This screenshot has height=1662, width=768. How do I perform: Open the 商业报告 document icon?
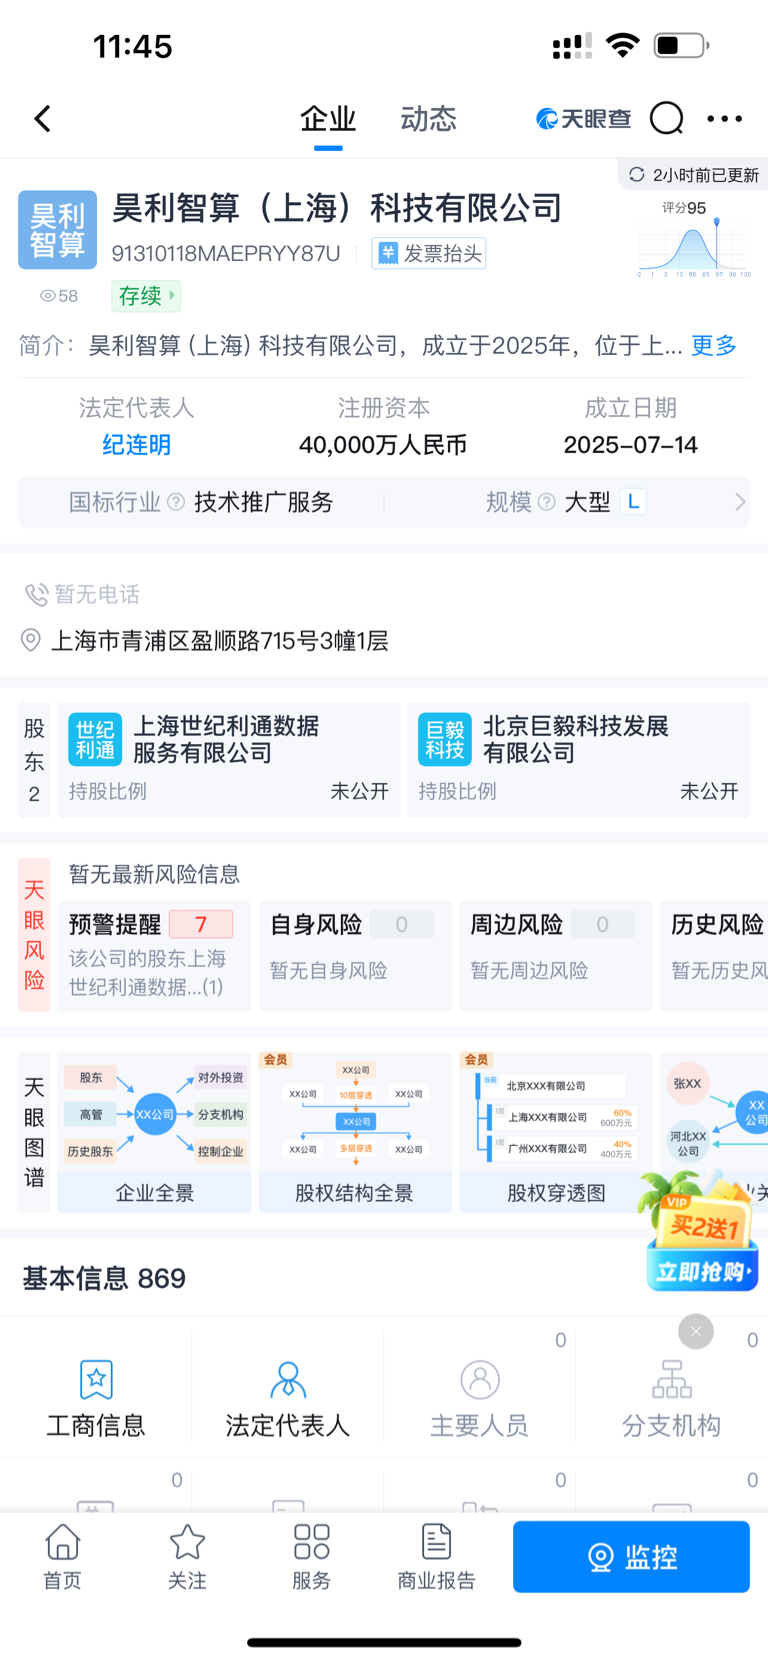[x=436, y=1542]
